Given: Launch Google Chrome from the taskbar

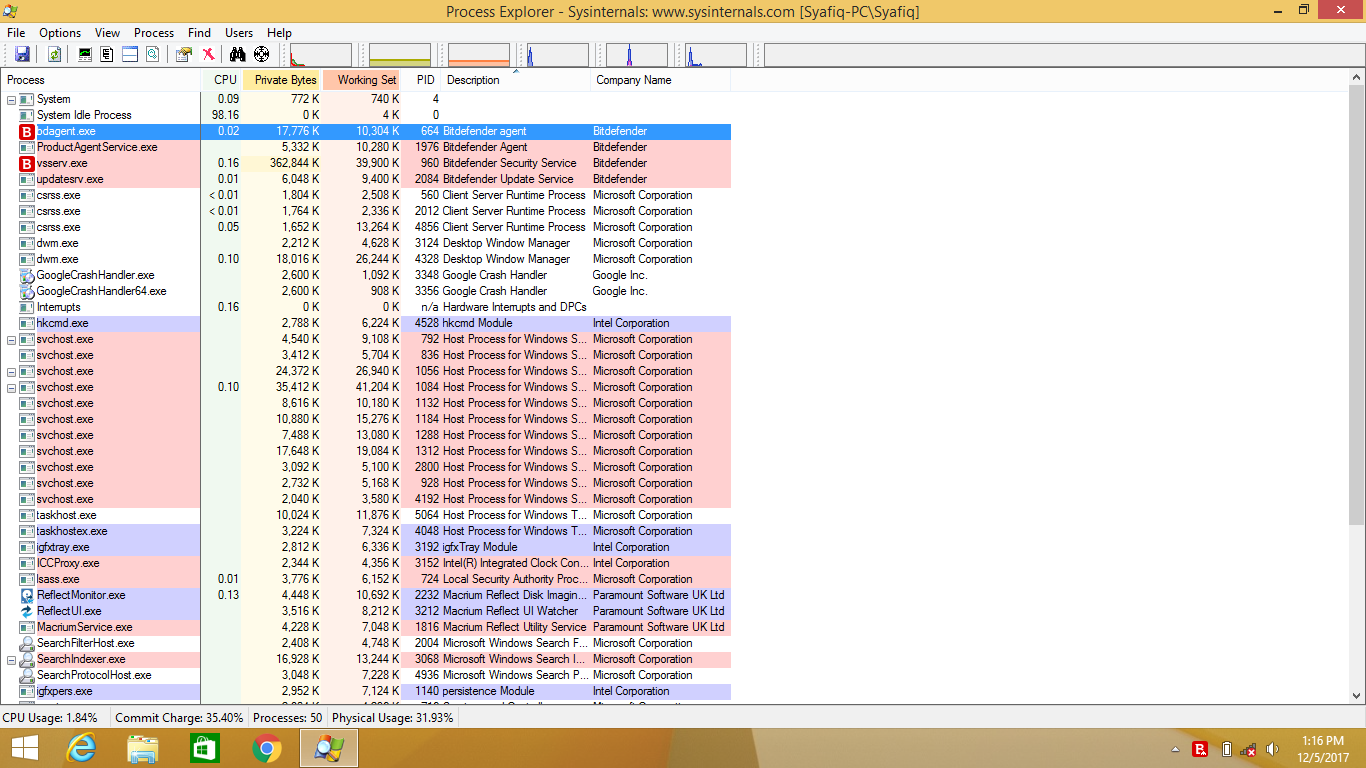Looking at the screenshot, I should [267, 748].
